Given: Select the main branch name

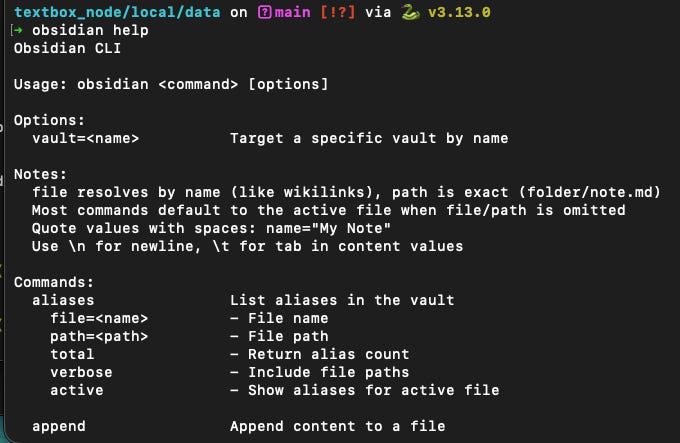Looking at the screenshot, I should tap(292, 12).
